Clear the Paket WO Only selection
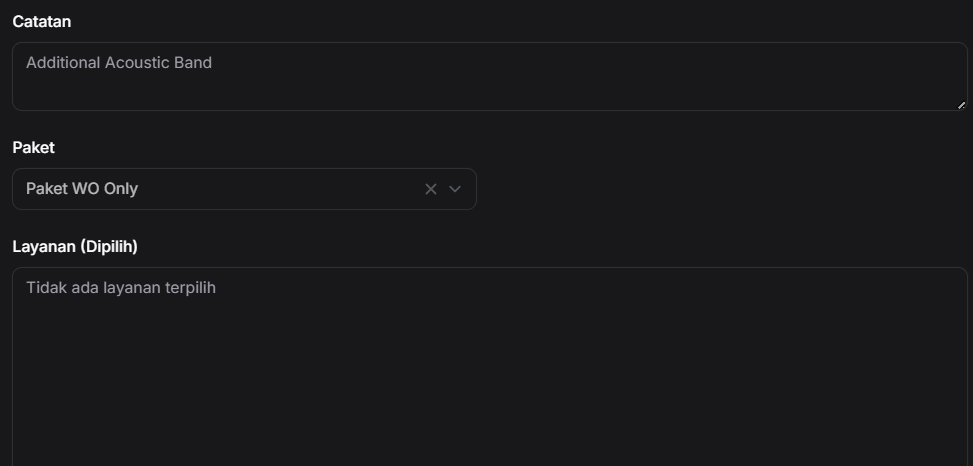The image size is (973, 466). 431,189
